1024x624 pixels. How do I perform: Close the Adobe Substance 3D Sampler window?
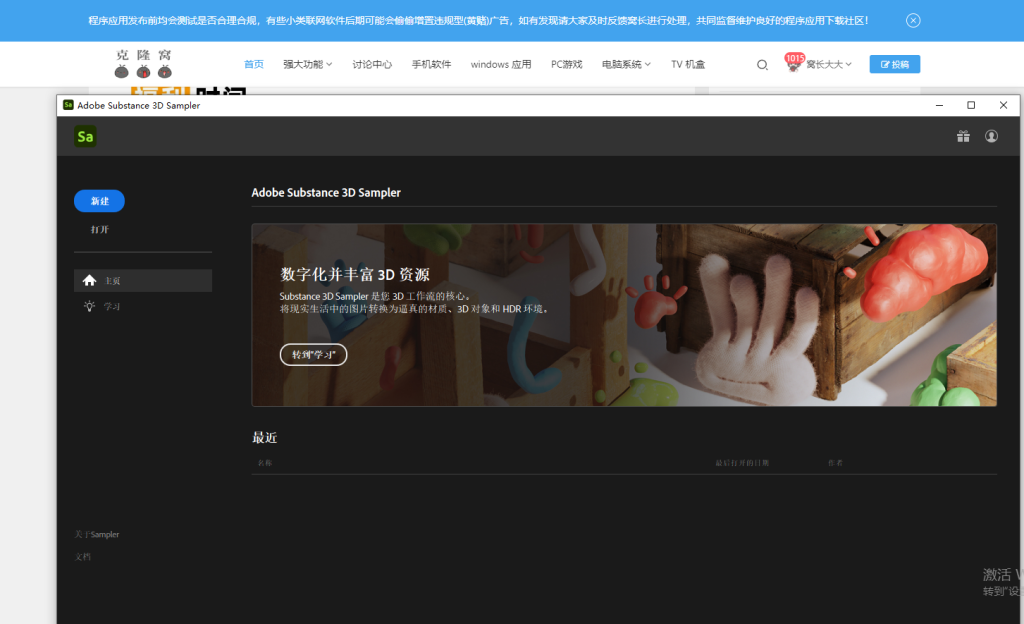[x=1003, y=105]
